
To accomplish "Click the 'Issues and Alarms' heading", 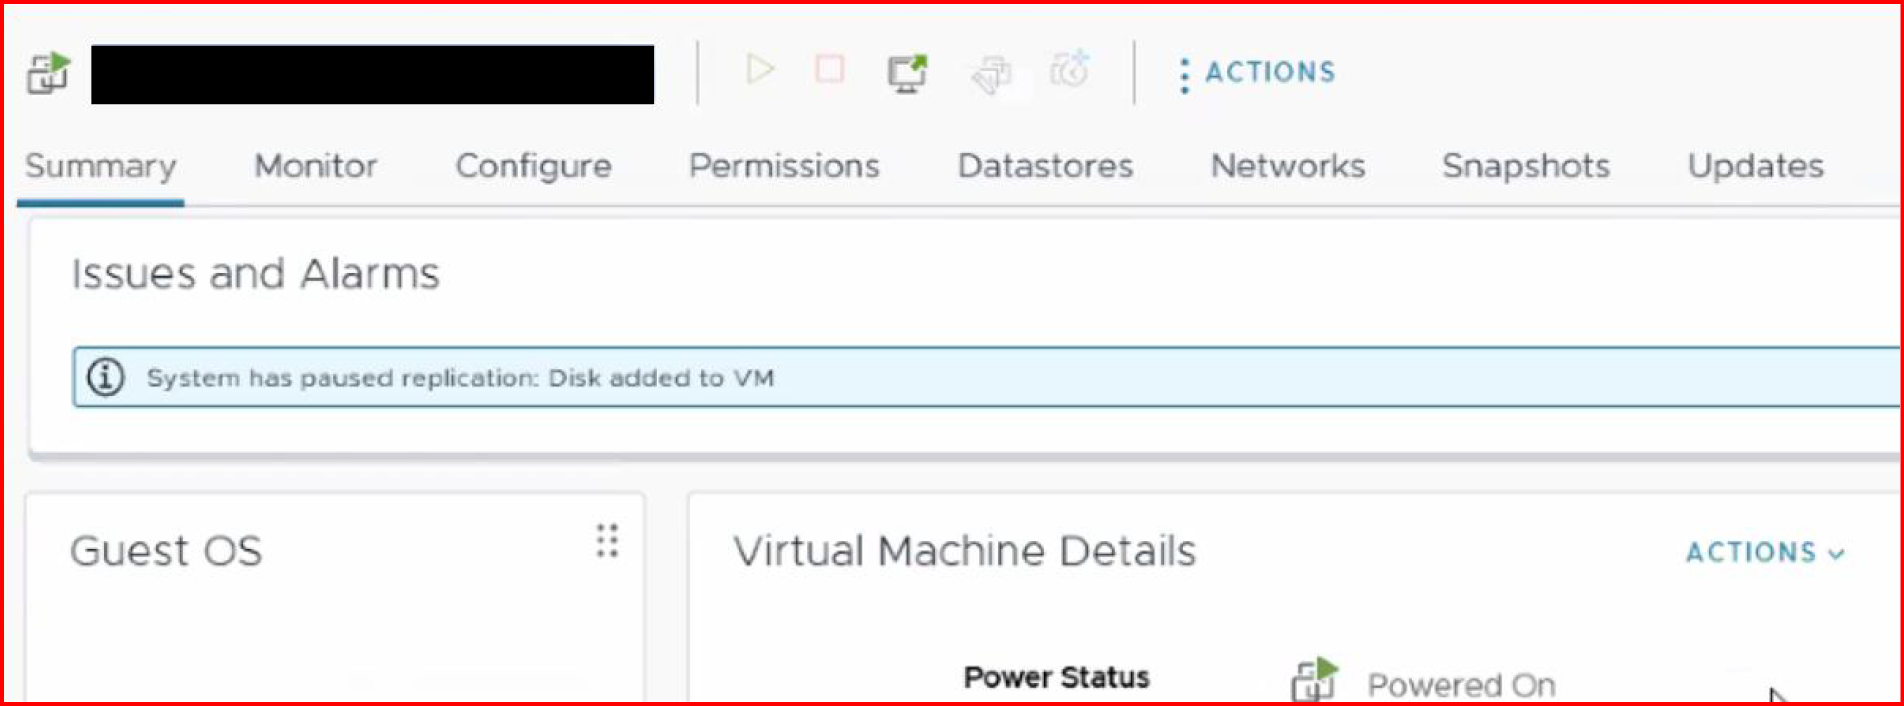I will (x=255, y=274).
